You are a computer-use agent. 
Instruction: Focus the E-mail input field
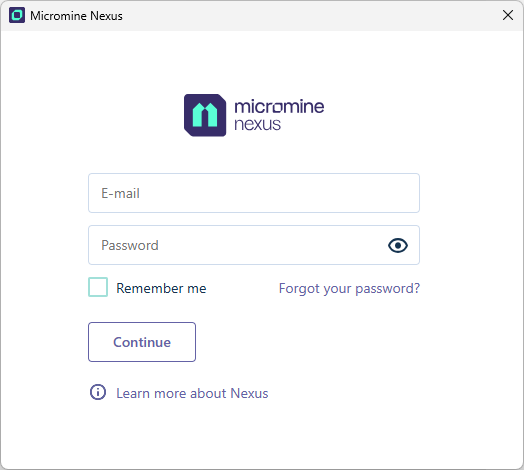pyautogui.click(x=254, y=193)
